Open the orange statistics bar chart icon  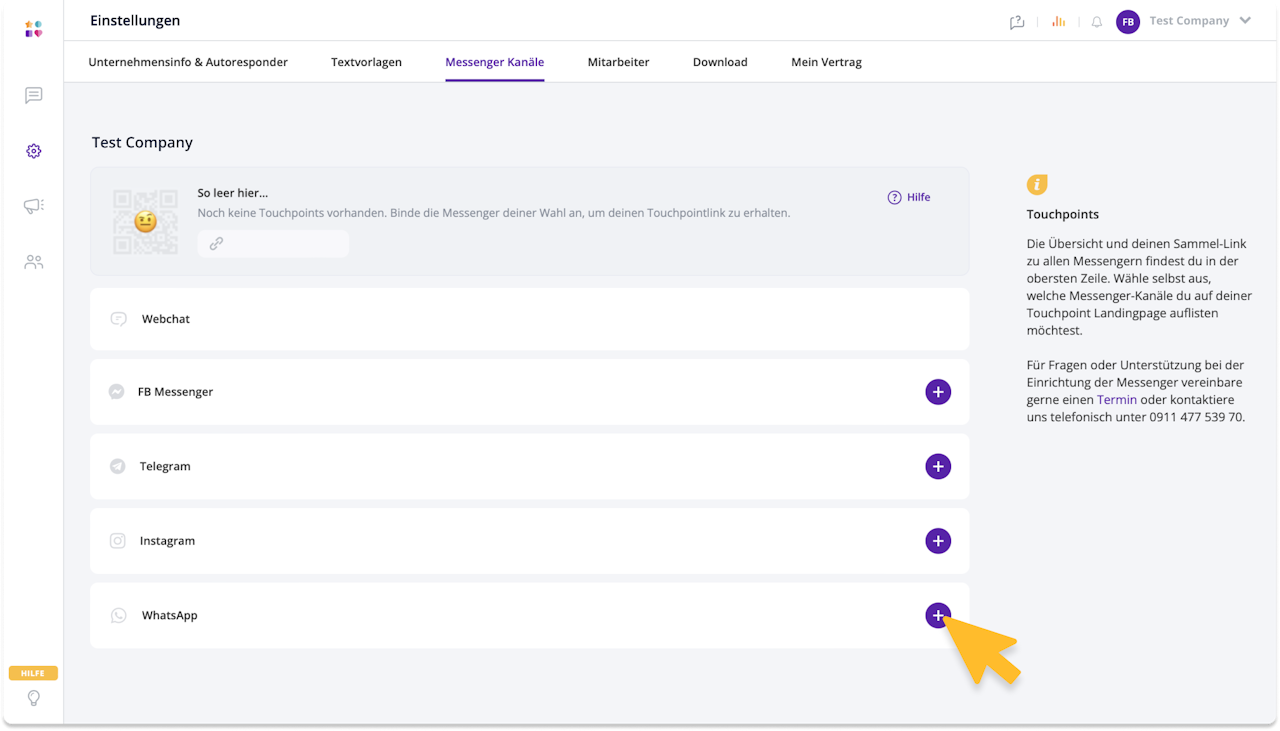[1058, 21]
